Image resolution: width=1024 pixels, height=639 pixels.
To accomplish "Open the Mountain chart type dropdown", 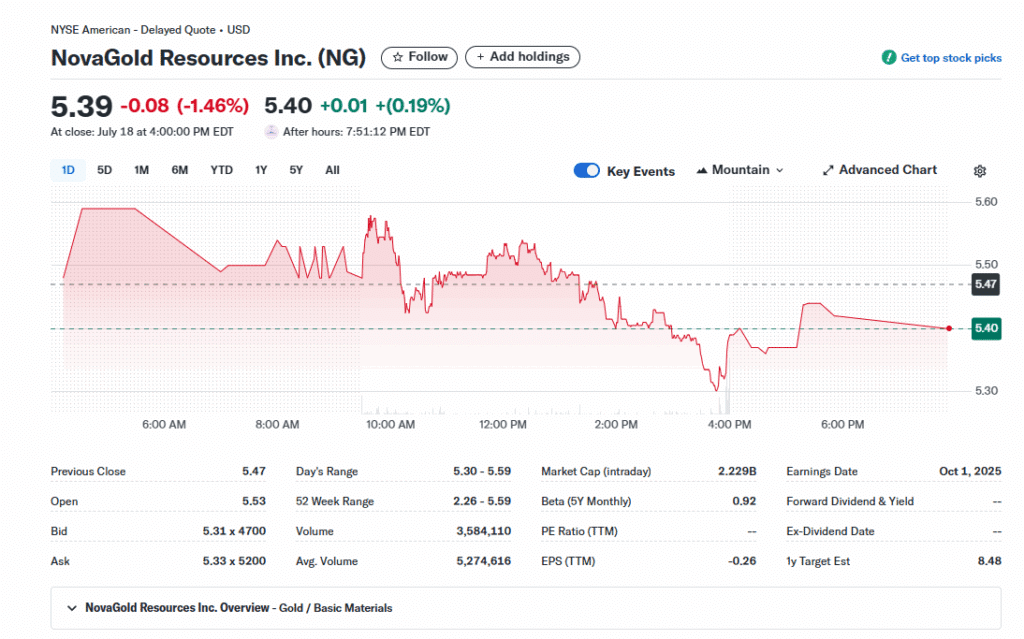I will [x=740, y=170].
